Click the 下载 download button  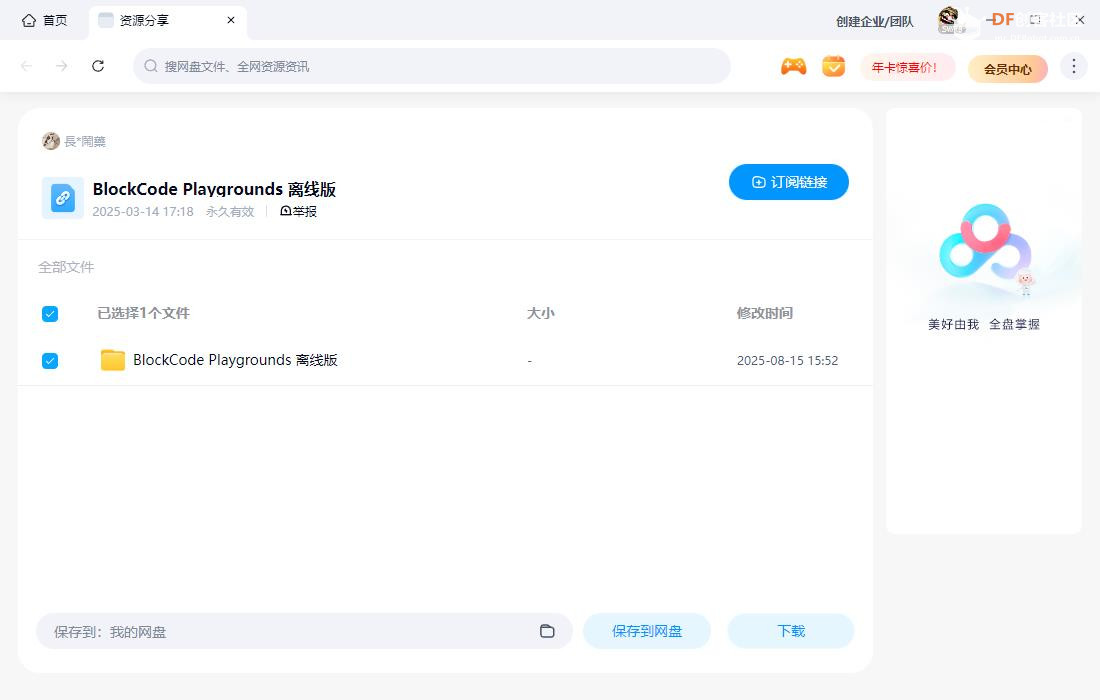[791, 631]
